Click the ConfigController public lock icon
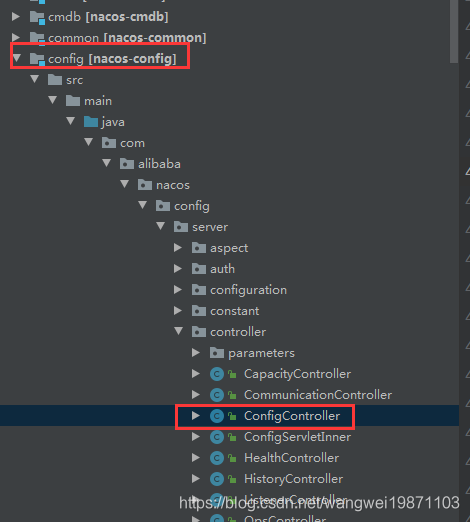 coord(232,416)
